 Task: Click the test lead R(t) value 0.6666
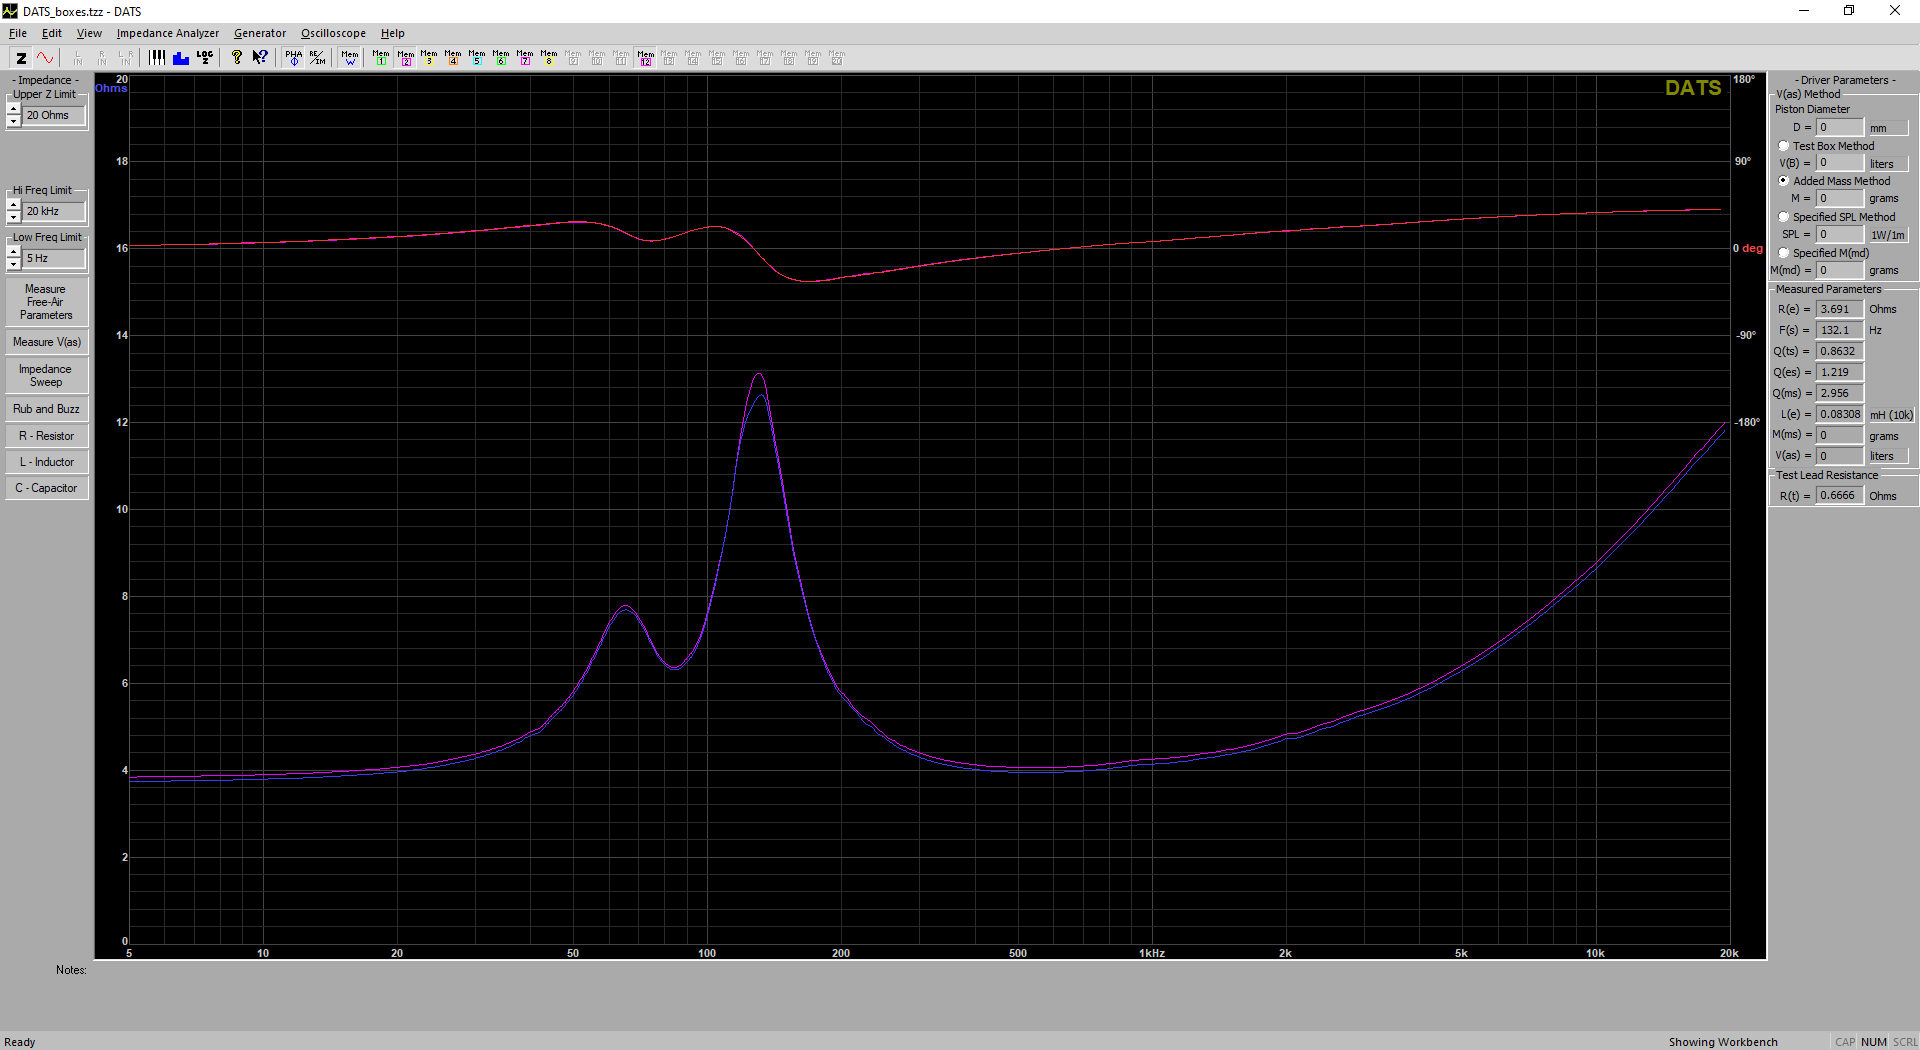pyautogui.click(x=1840, y=495)
